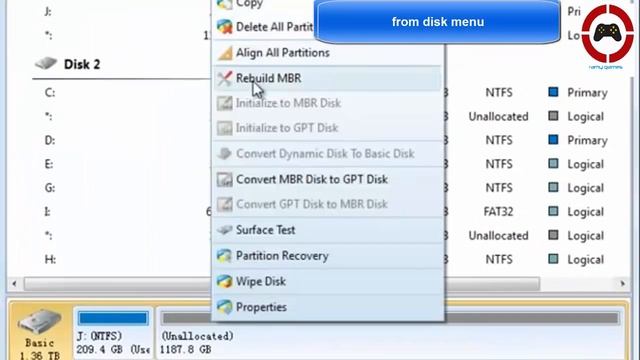Click the Surface Test disk icon
The image size is (640, 360).
click(224, 230)
